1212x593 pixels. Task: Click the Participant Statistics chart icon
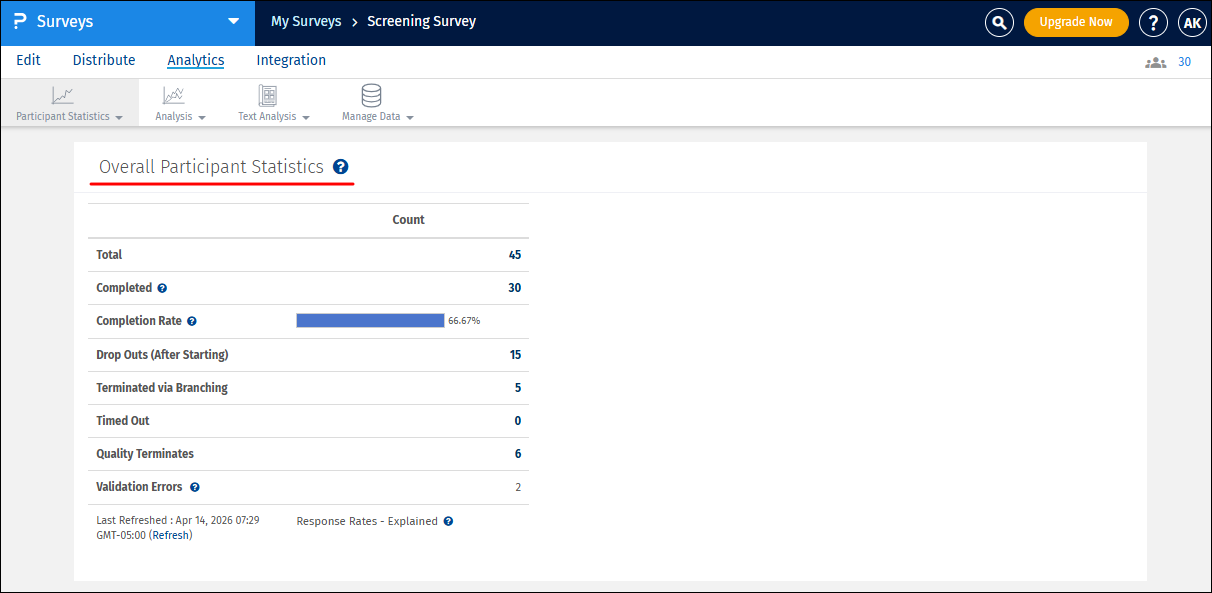coord(63,96)
